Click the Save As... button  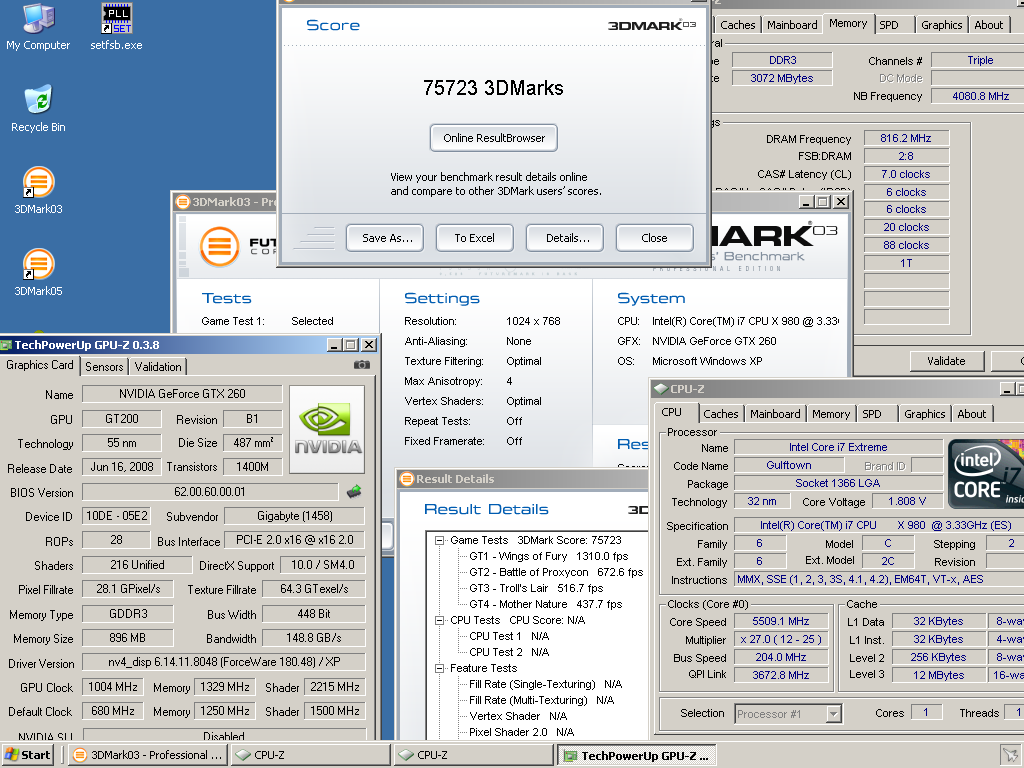pyautogui.click(x=385, y=238)
